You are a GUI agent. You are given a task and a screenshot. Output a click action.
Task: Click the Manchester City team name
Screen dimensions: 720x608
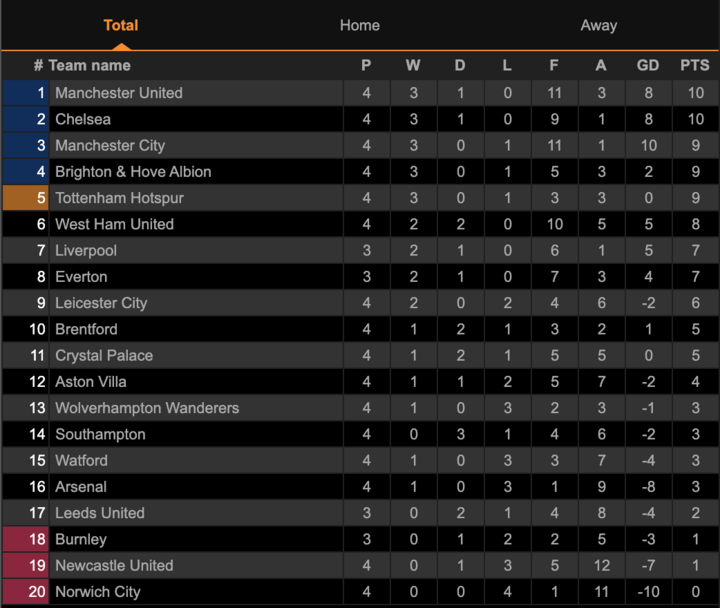tap(110, 146)
